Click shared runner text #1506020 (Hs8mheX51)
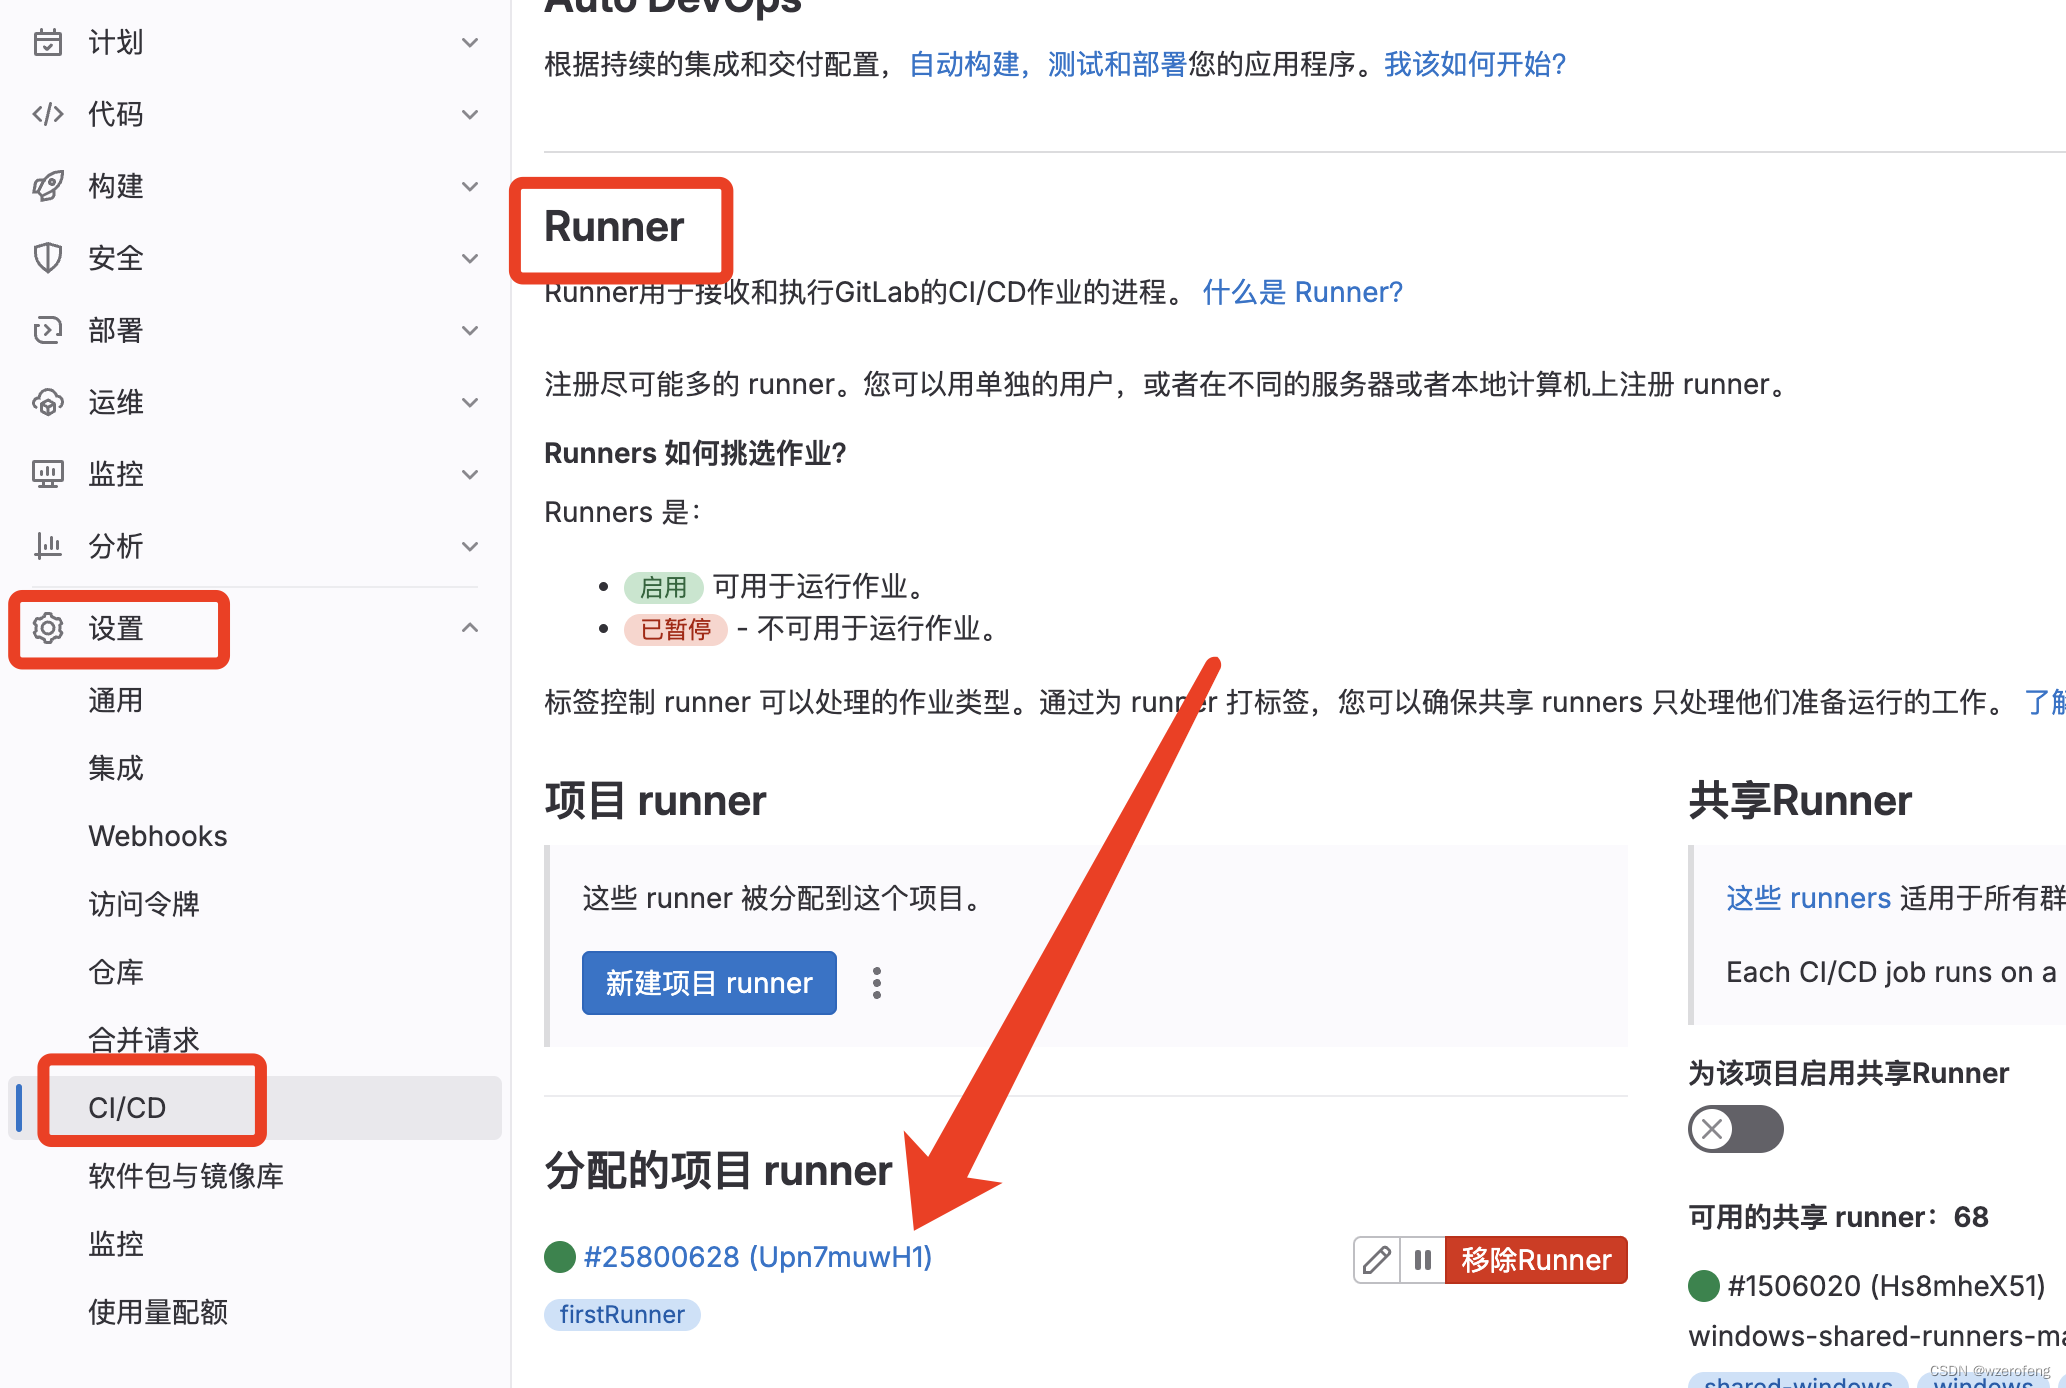 tap(1886, 1286)
